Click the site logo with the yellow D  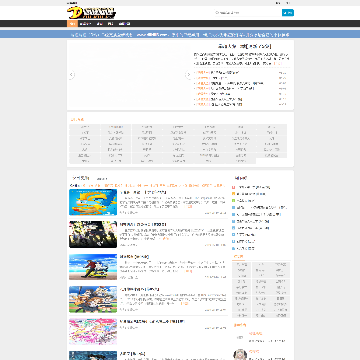[x=92, y=13]
